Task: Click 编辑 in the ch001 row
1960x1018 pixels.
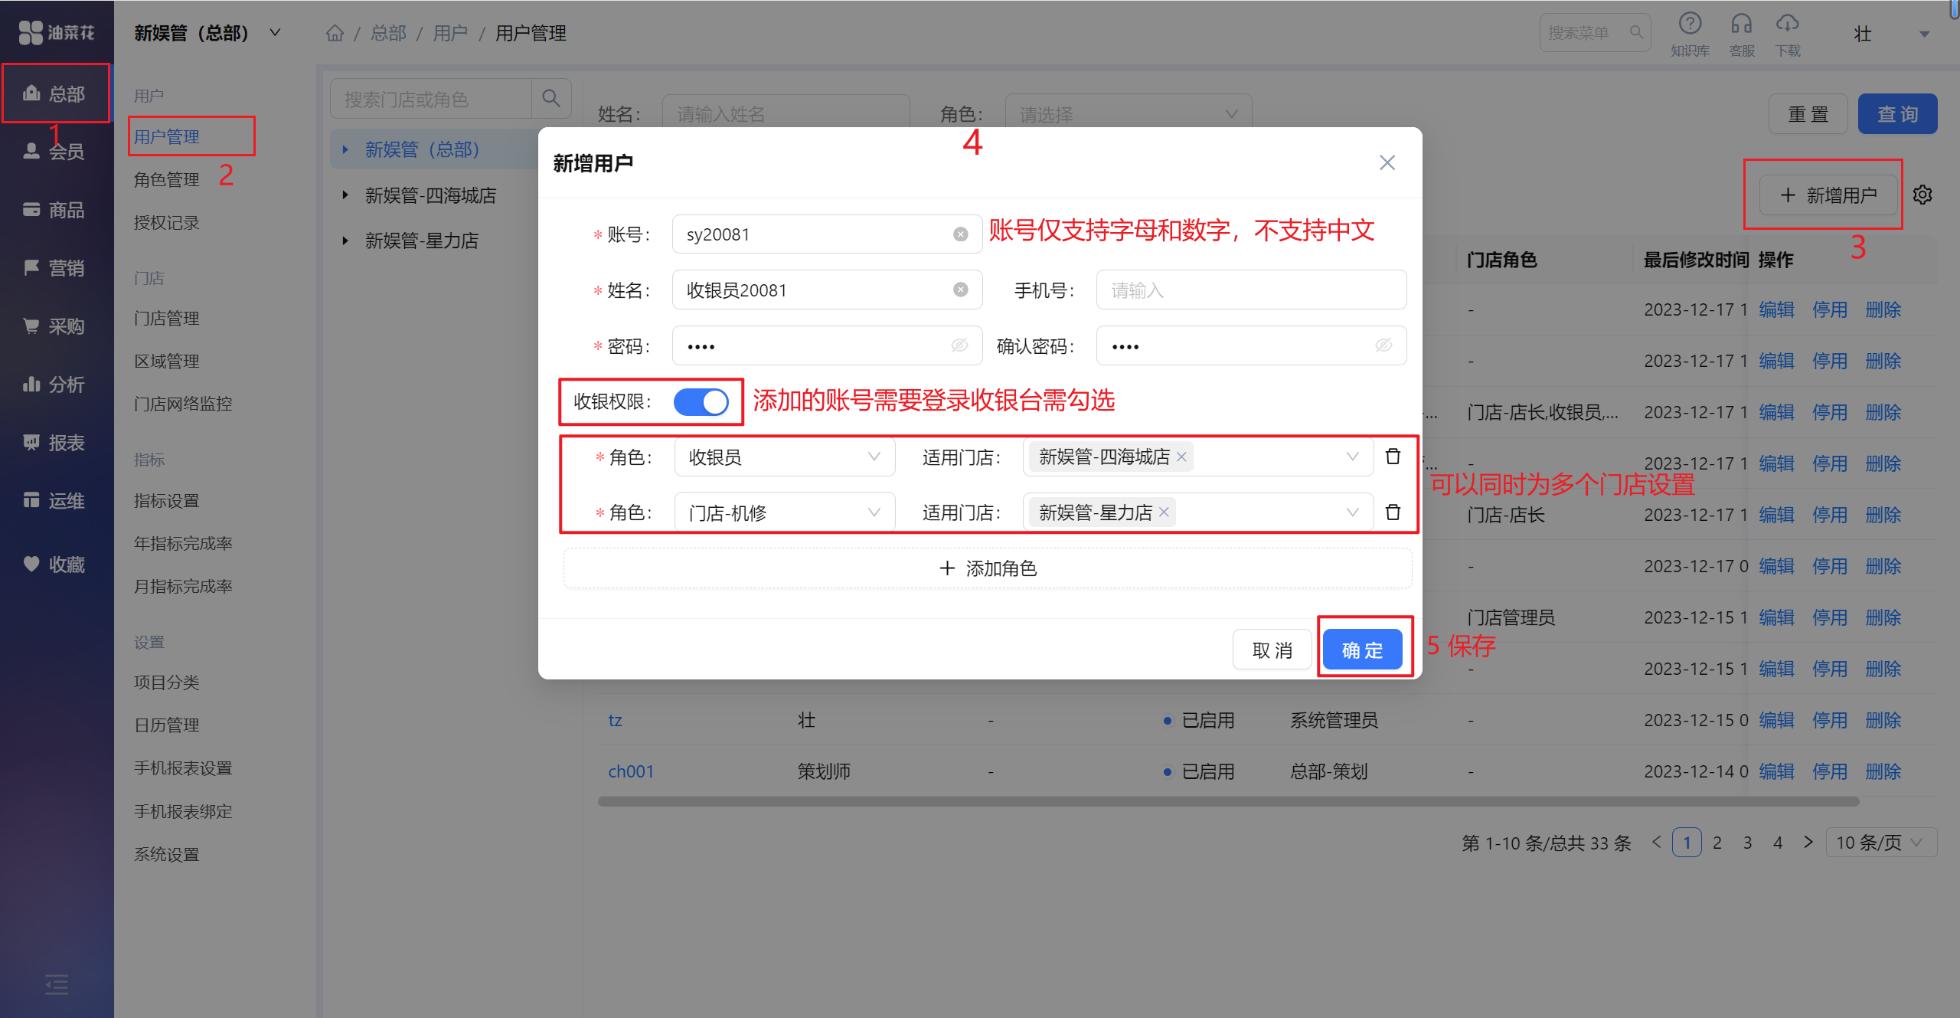Action: click(x=1776, y=771)
